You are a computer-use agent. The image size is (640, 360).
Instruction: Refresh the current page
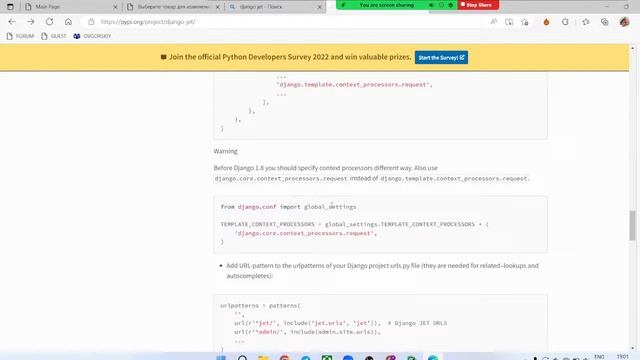tap(49, 22)
